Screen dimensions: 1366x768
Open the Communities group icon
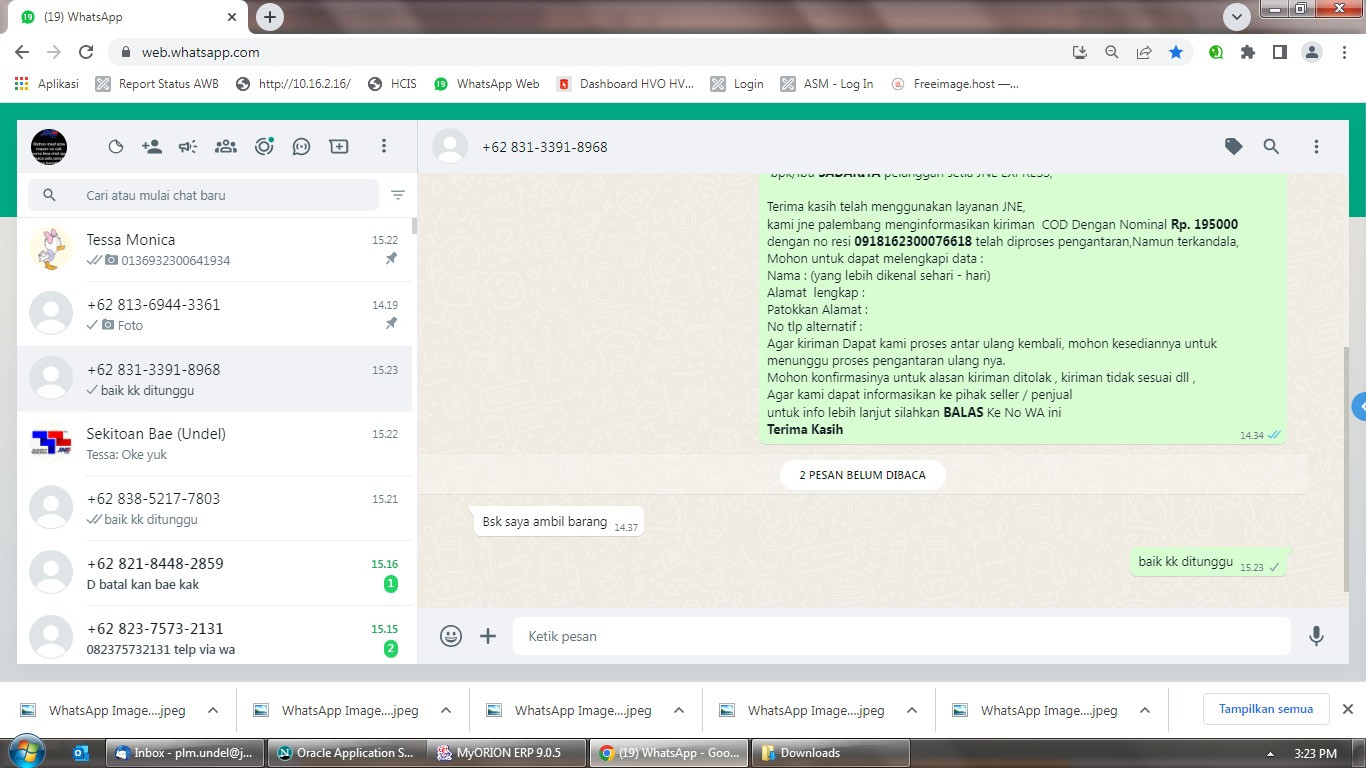tap(226, 147)
